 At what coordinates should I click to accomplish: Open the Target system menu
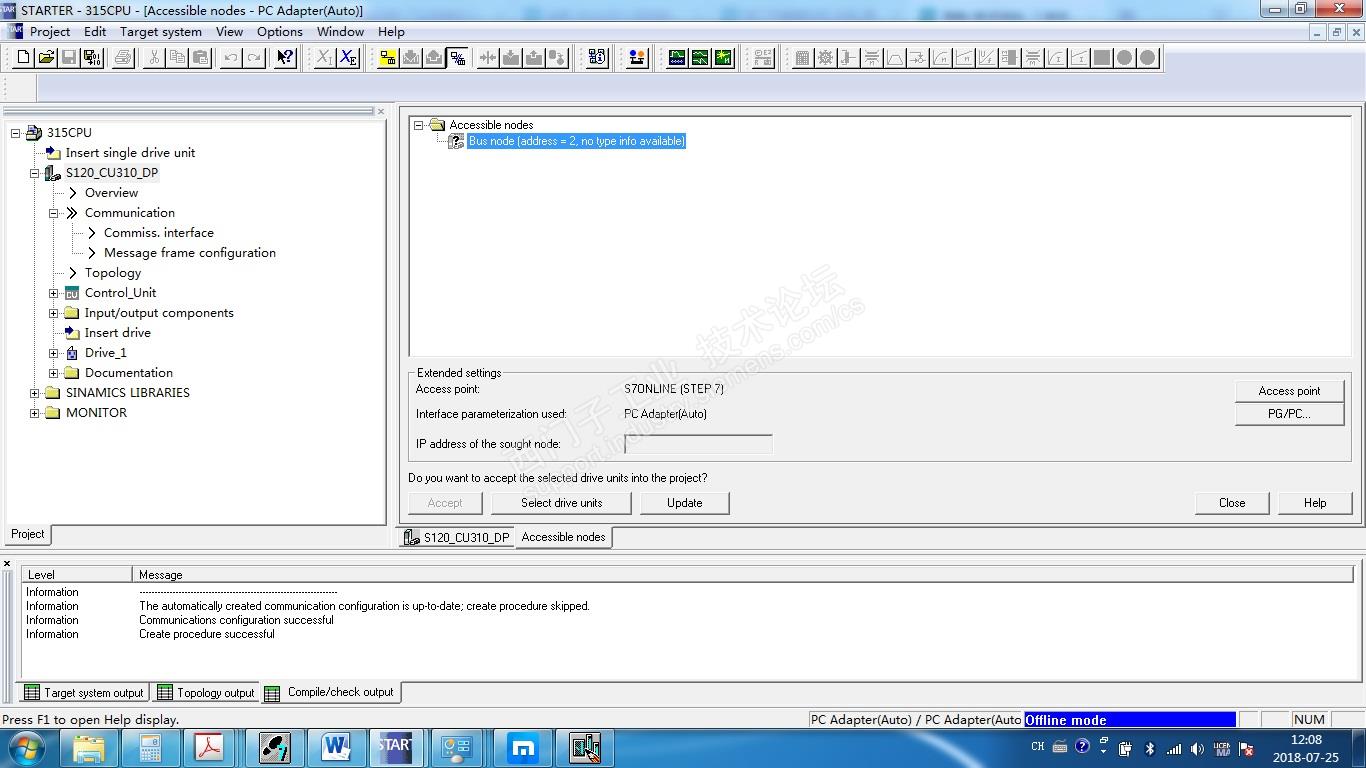161,32
